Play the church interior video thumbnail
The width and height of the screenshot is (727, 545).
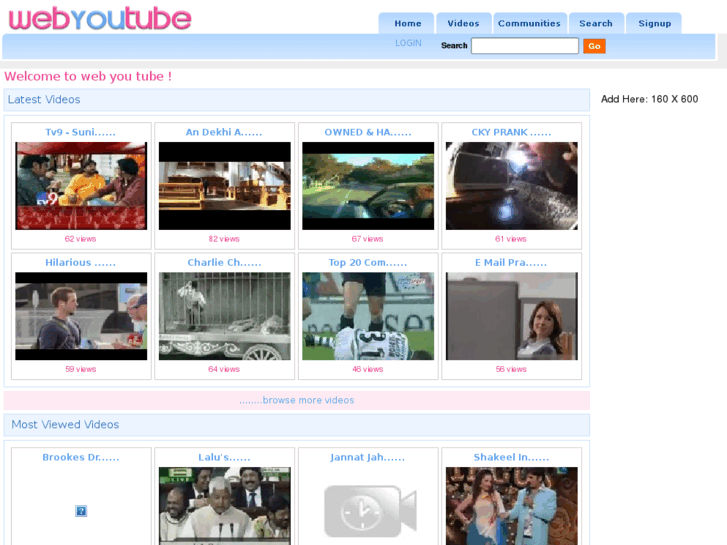(224, 186)
